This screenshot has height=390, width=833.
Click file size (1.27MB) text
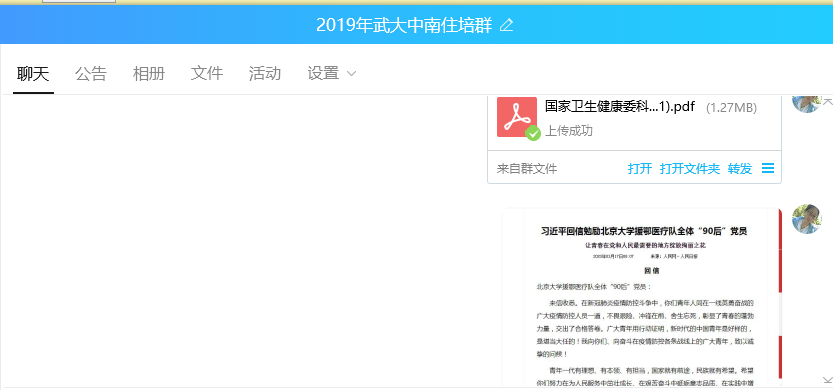[731, 108]
